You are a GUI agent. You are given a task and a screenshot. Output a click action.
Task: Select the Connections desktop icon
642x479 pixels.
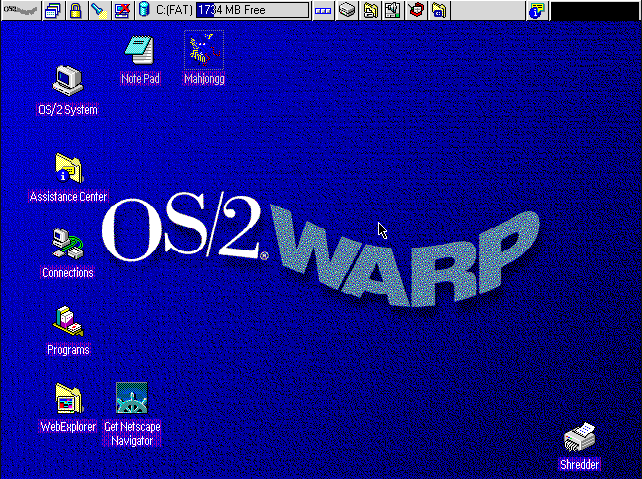68,244
